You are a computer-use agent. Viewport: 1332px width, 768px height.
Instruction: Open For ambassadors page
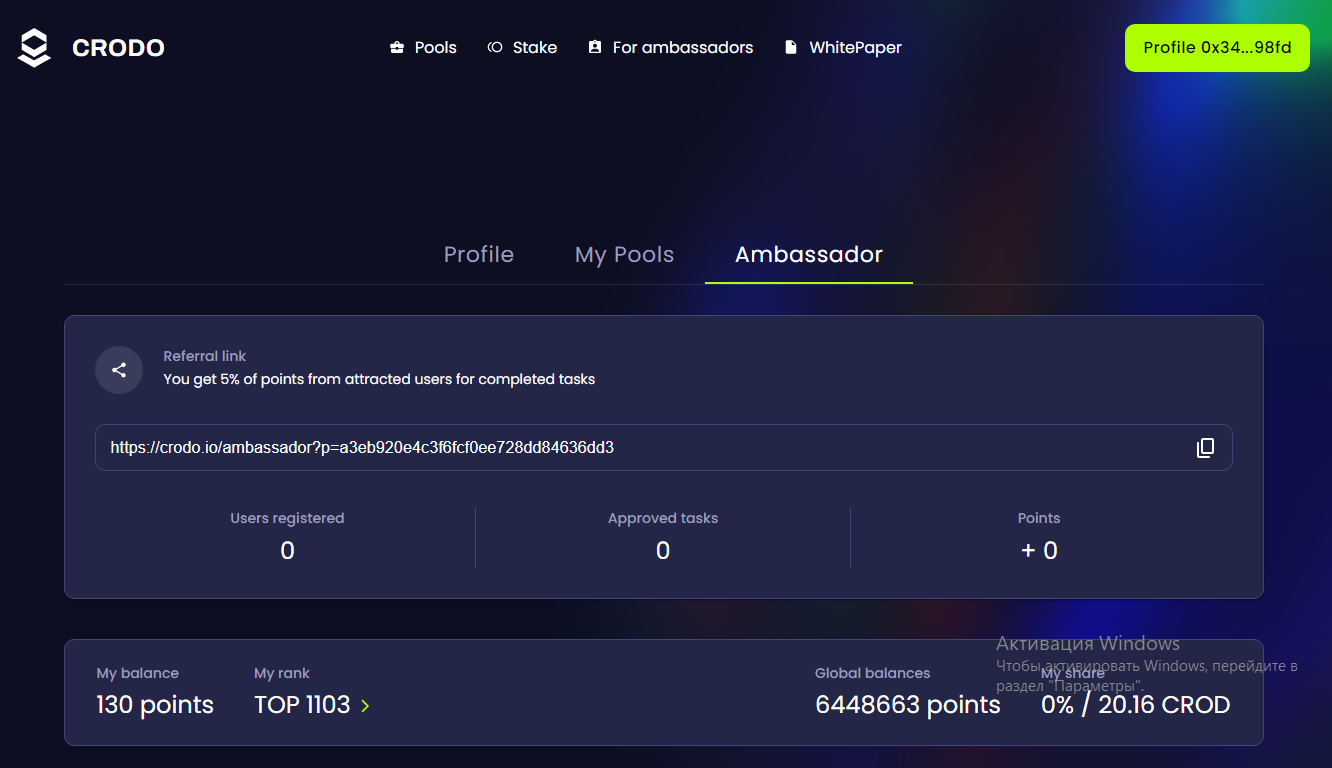pyautogui.click(x=671, y=47)
